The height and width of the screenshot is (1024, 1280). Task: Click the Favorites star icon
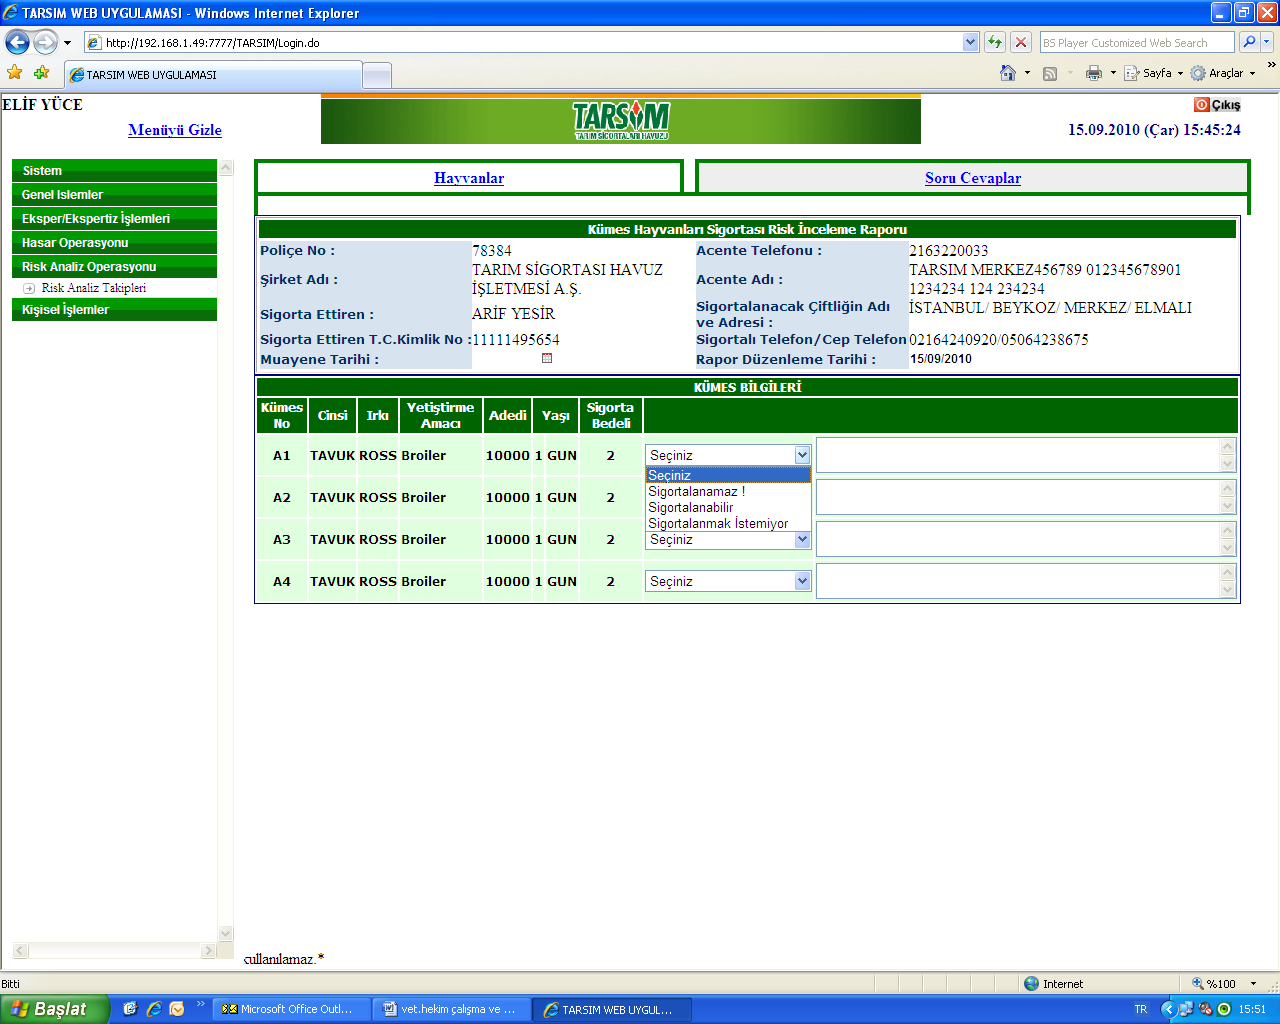[15, 73]
